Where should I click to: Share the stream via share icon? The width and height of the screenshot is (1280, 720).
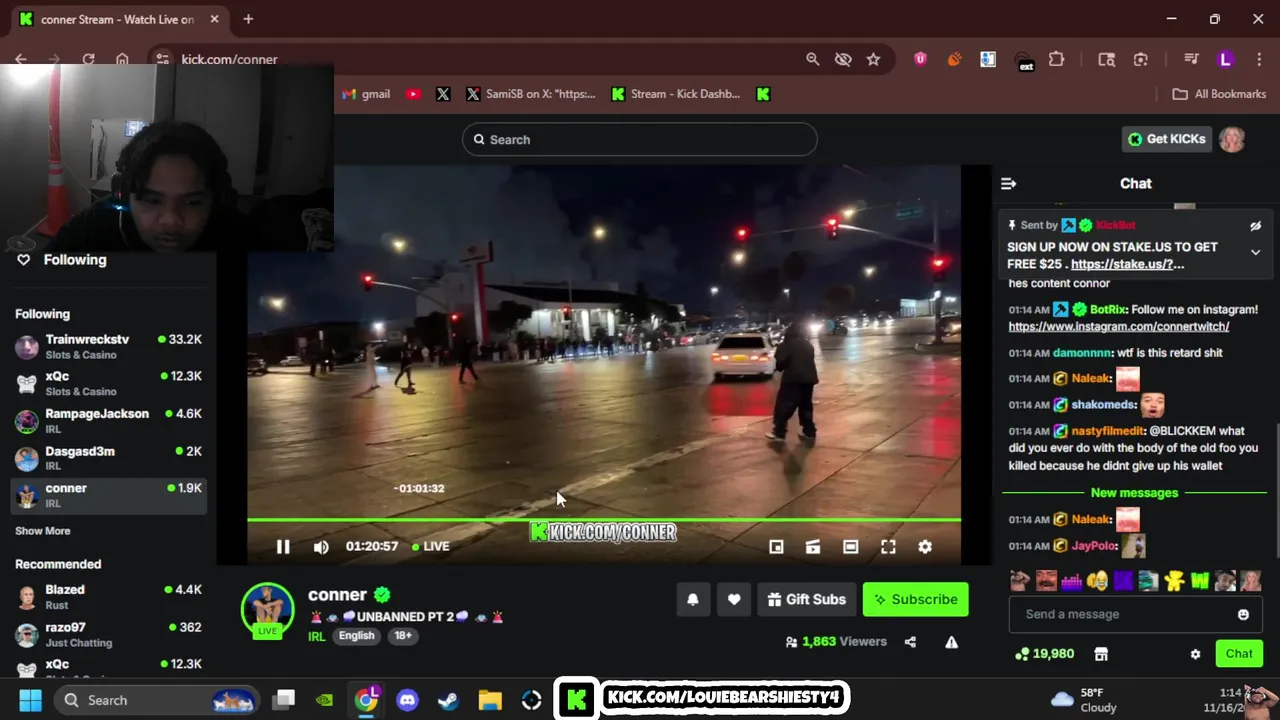pyautogui.click(x=910, y=642)
